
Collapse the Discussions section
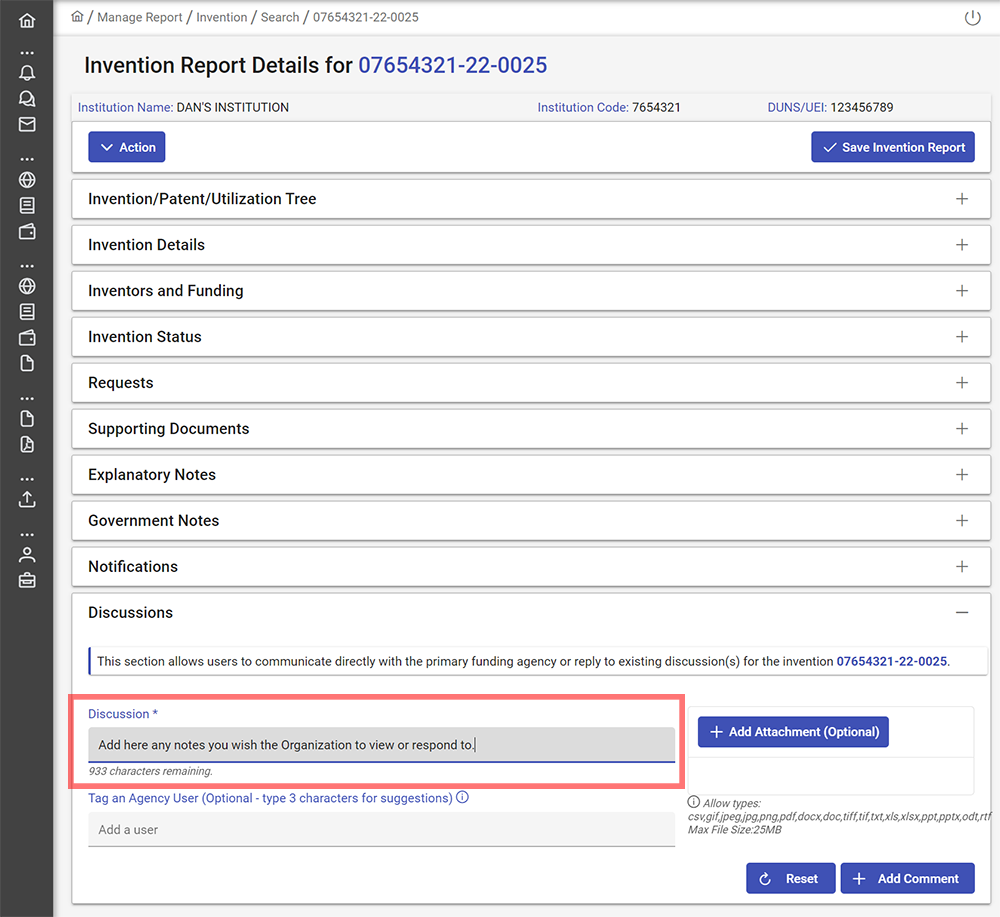click(x=961, y=612)
